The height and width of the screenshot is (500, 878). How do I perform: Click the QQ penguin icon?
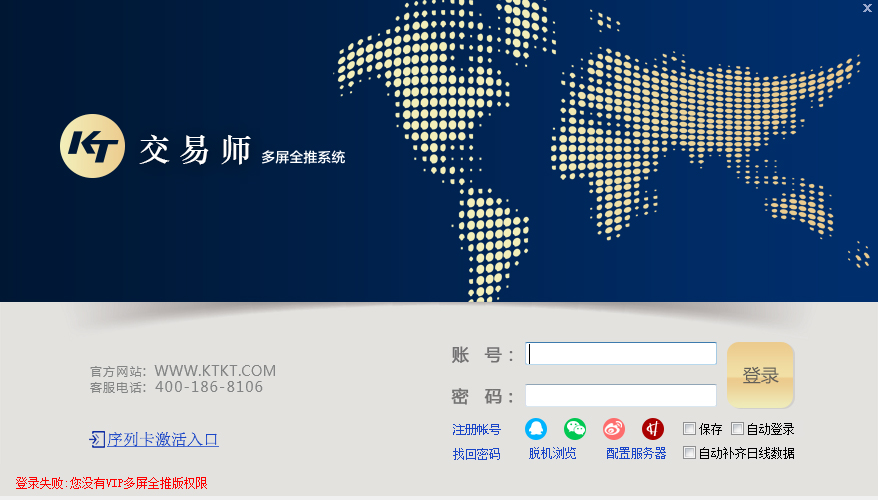[536, 429]
